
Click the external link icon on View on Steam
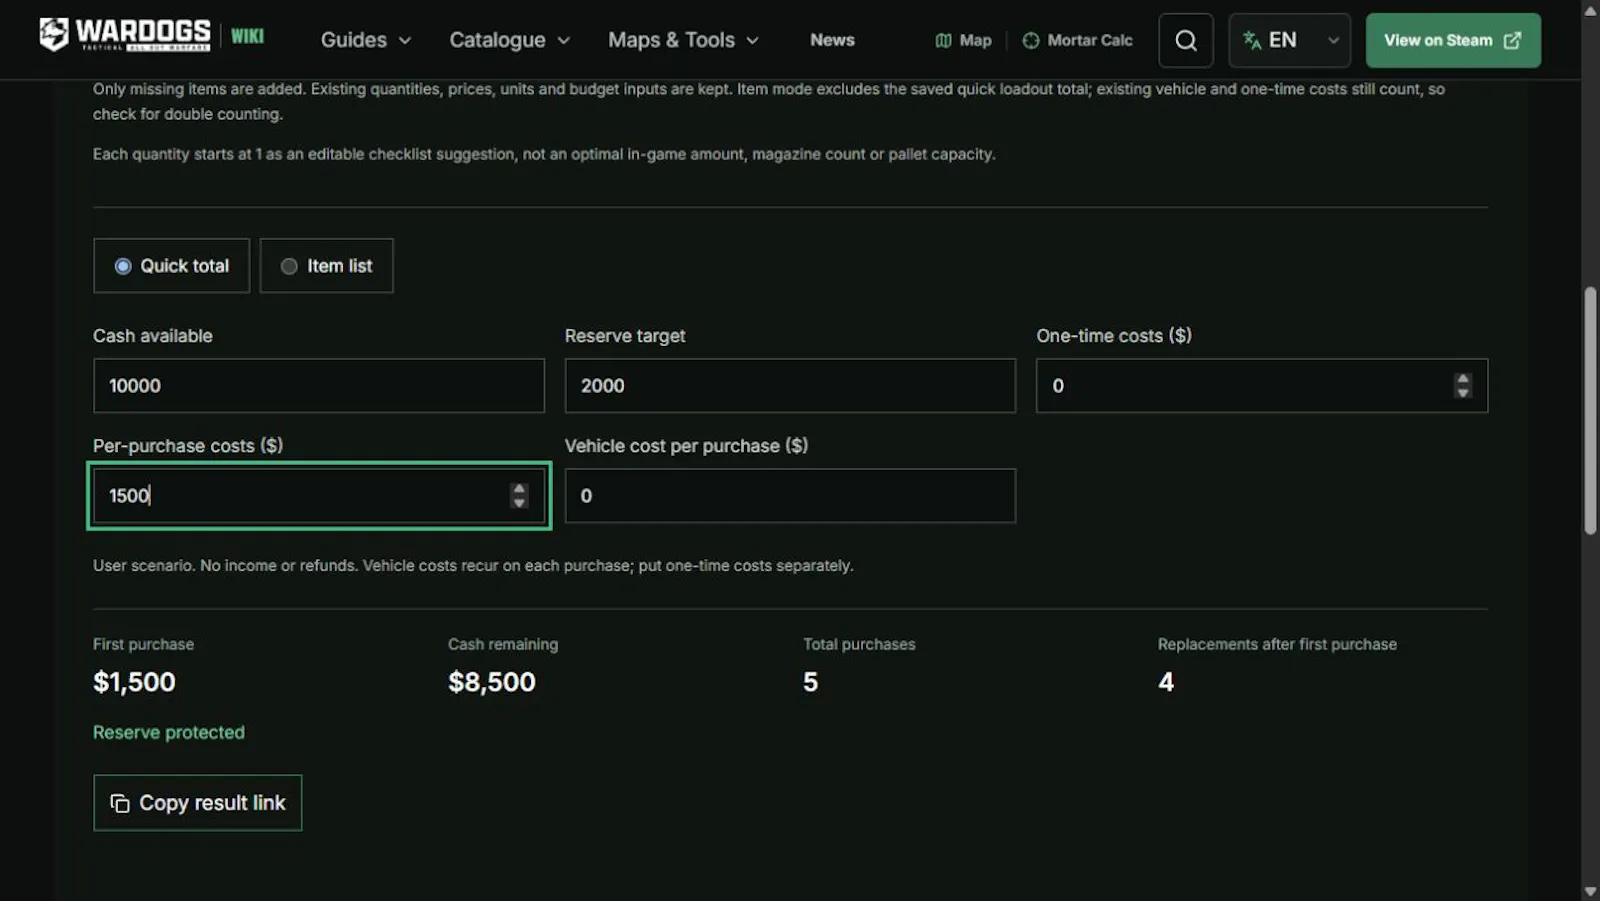point(1512,40)
